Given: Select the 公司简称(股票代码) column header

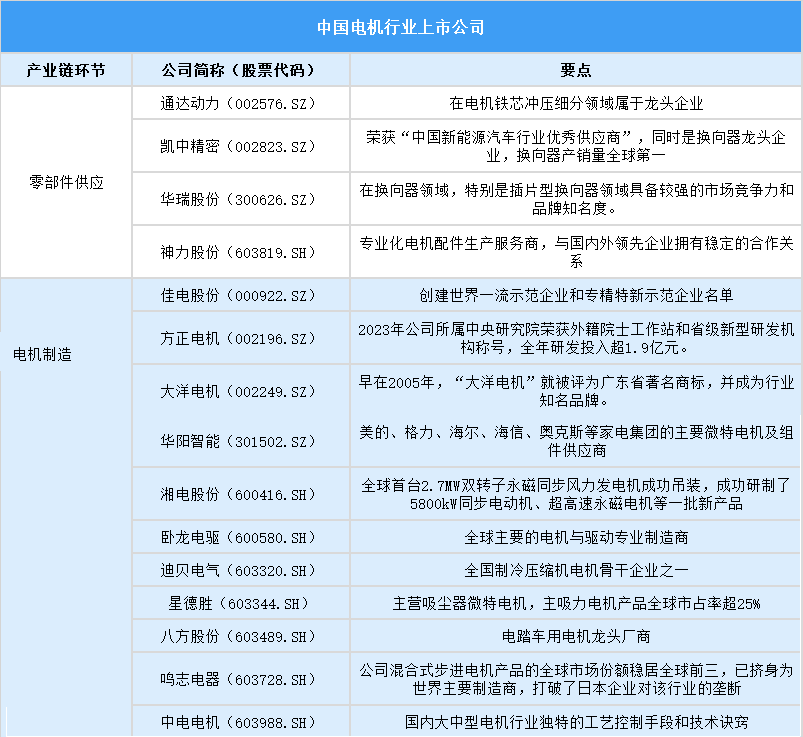Looking at the screenshot, I should pos(238,71).
